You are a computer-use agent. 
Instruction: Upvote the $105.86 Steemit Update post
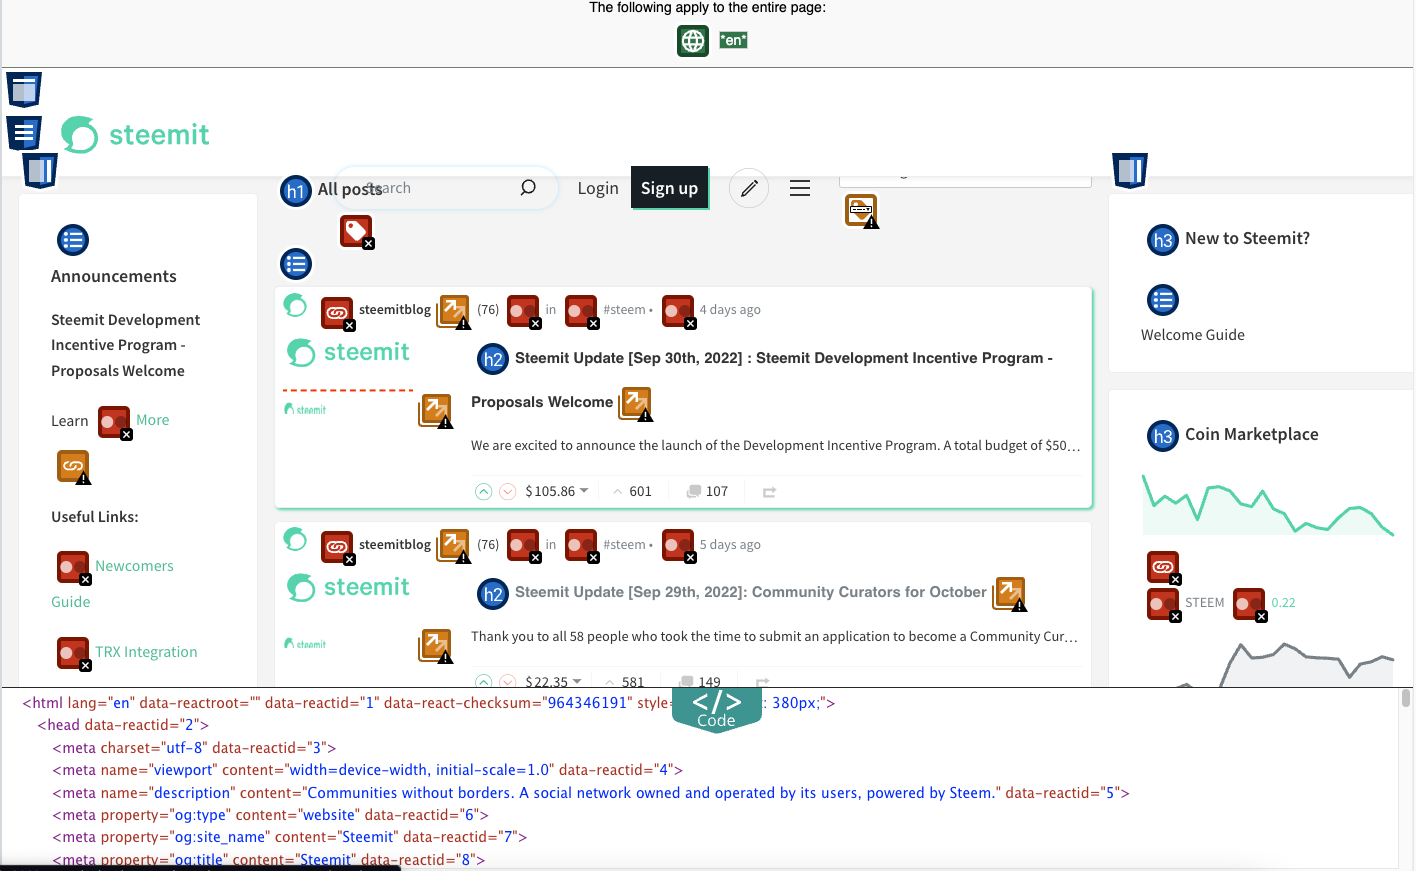click(x=483, y=491)
